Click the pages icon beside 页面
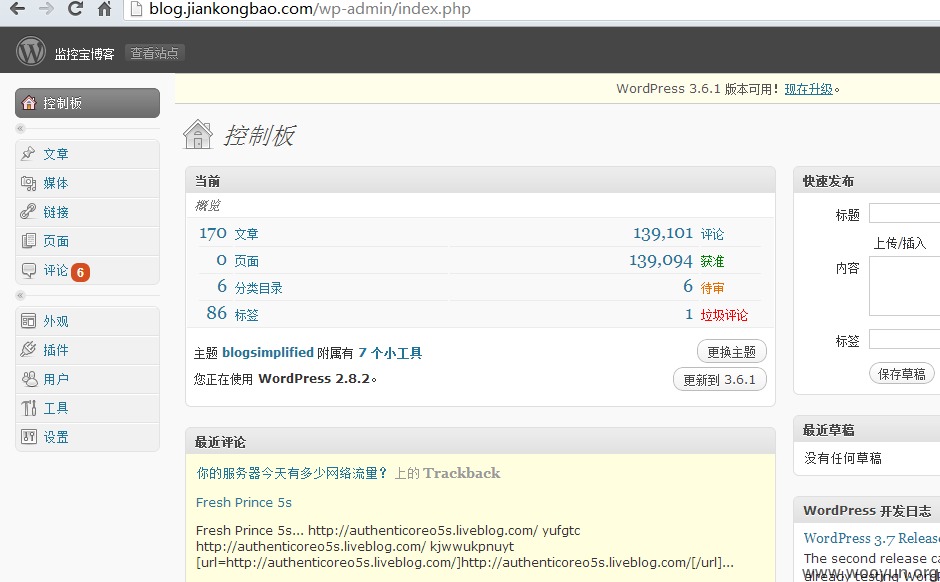Screen dimensions: 940x582 point(28,241)
